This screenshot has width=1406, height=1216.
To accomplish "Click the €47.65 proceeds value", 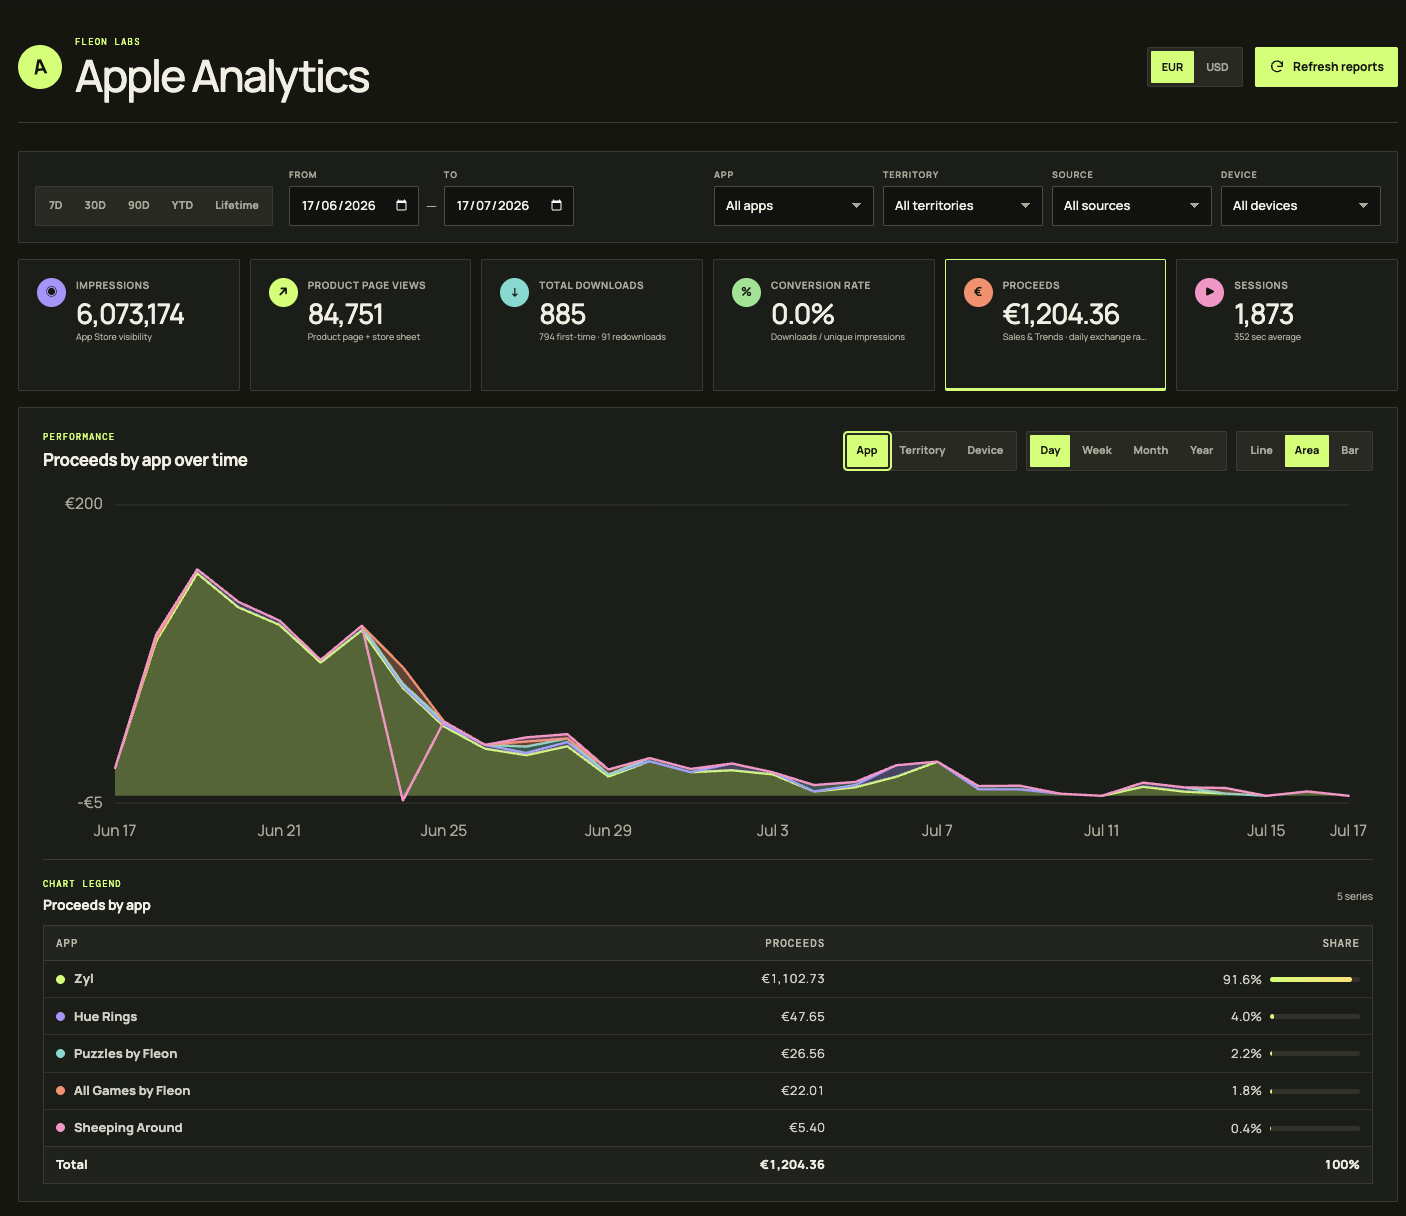I will (803, 1016).
